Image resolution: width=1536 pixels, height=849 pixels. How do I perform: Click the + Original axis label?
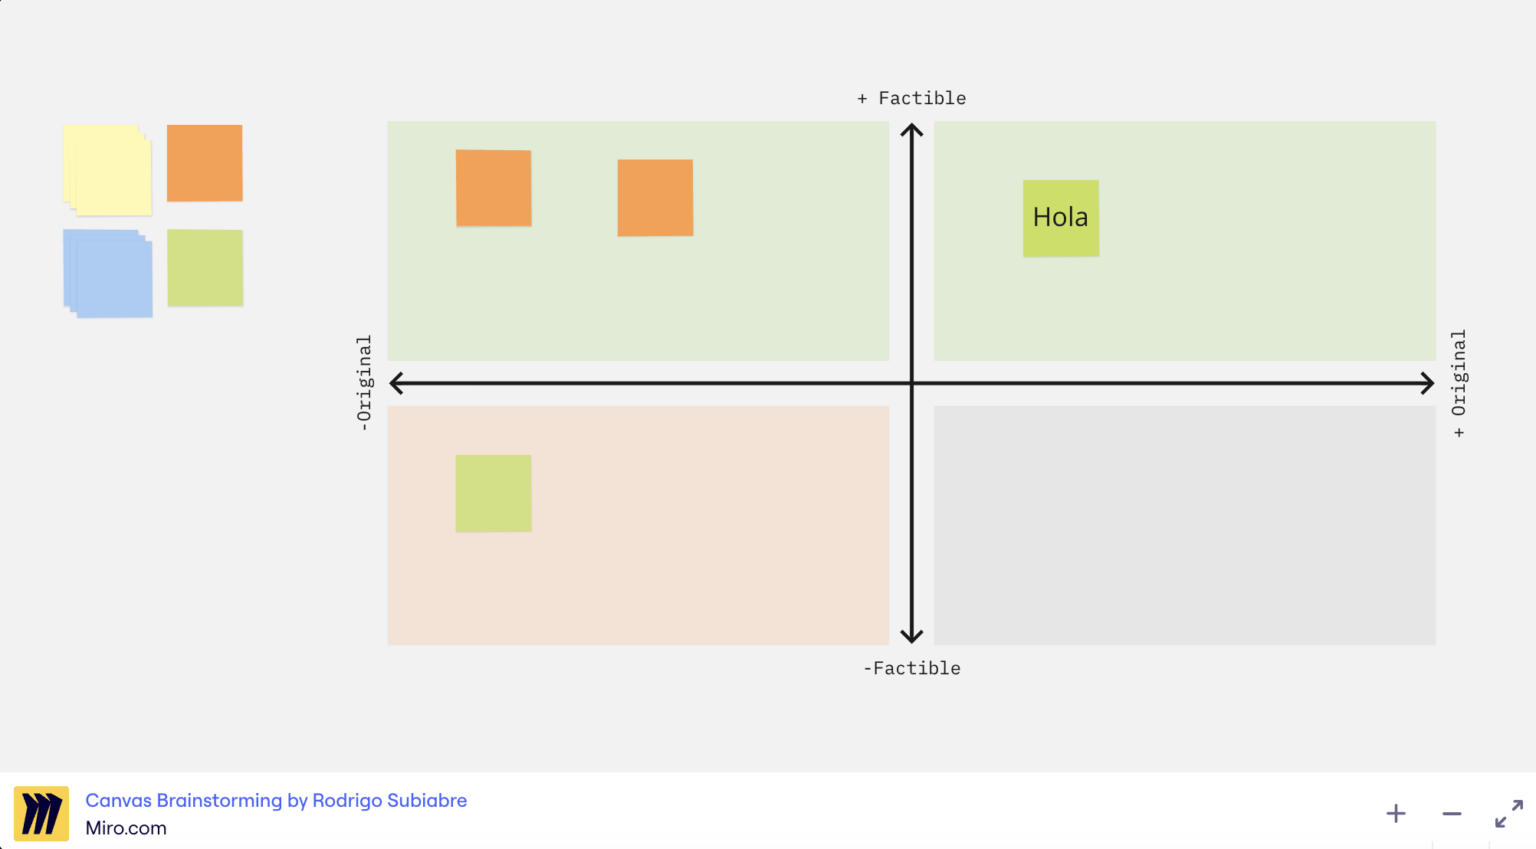(1459, 381)
